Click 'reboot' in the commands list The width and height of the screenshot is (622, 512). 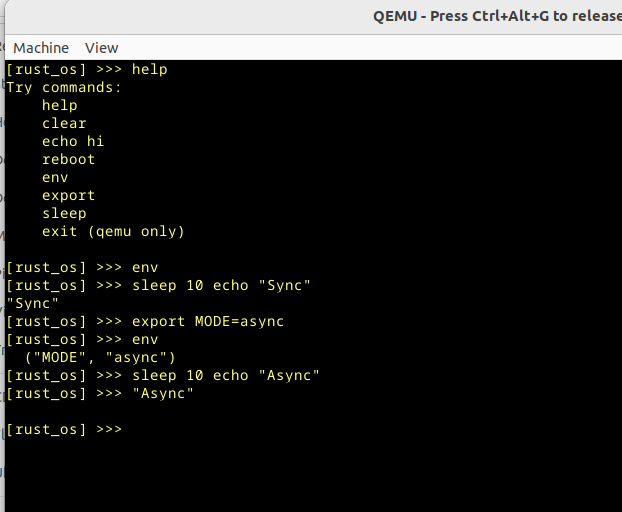click(68, 160)
